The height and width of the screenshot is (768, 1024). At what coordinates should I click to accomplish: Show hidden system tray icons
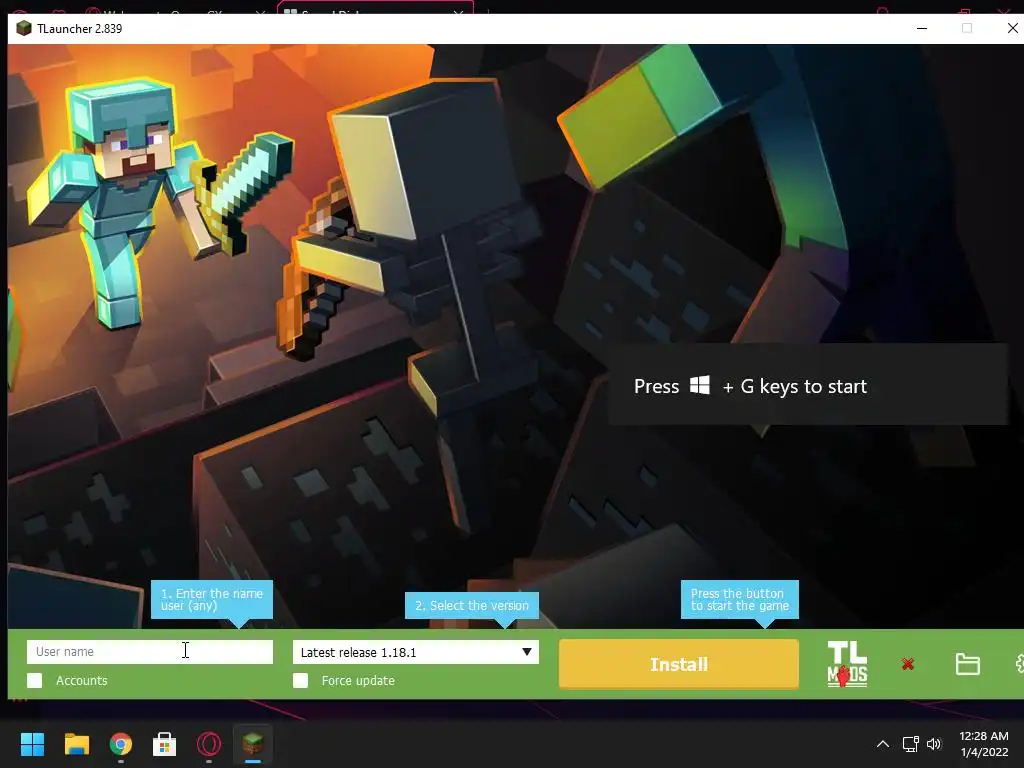[x=882, y=744]
